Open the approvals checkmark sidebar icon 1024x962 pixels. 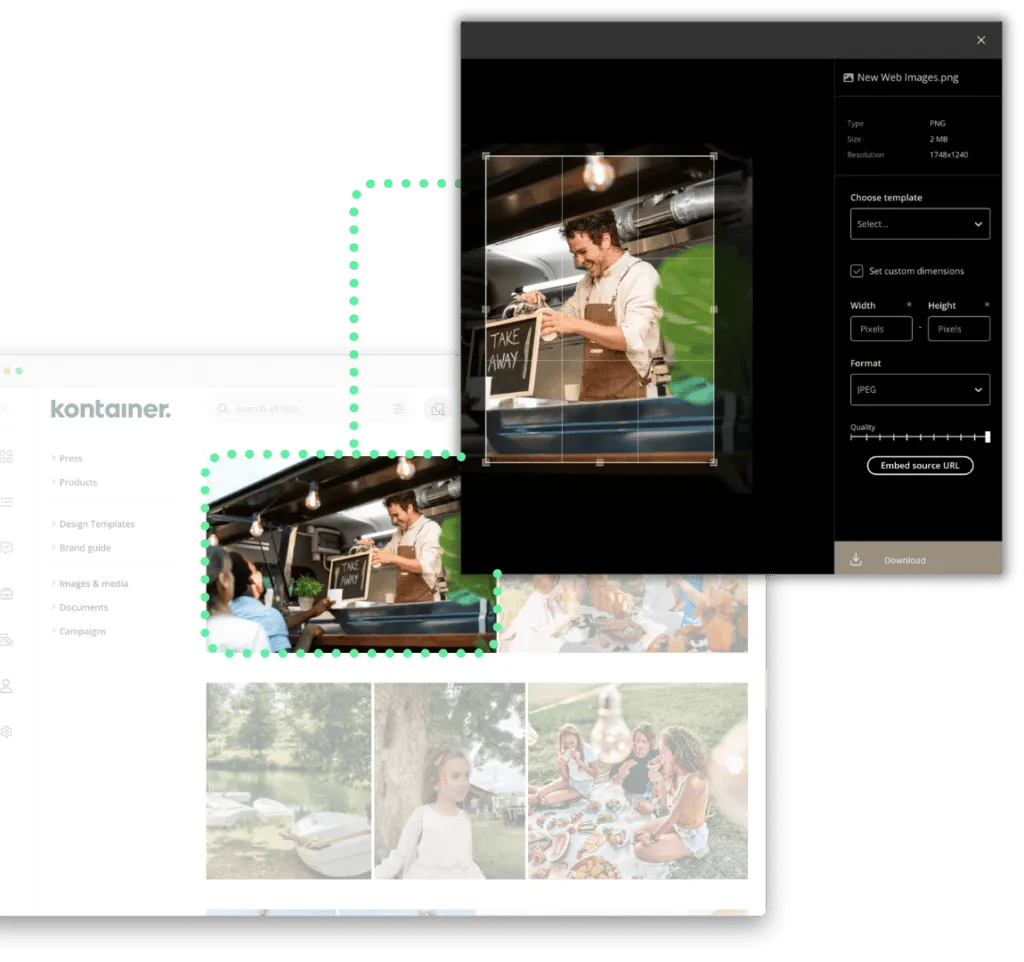[7, 547]
